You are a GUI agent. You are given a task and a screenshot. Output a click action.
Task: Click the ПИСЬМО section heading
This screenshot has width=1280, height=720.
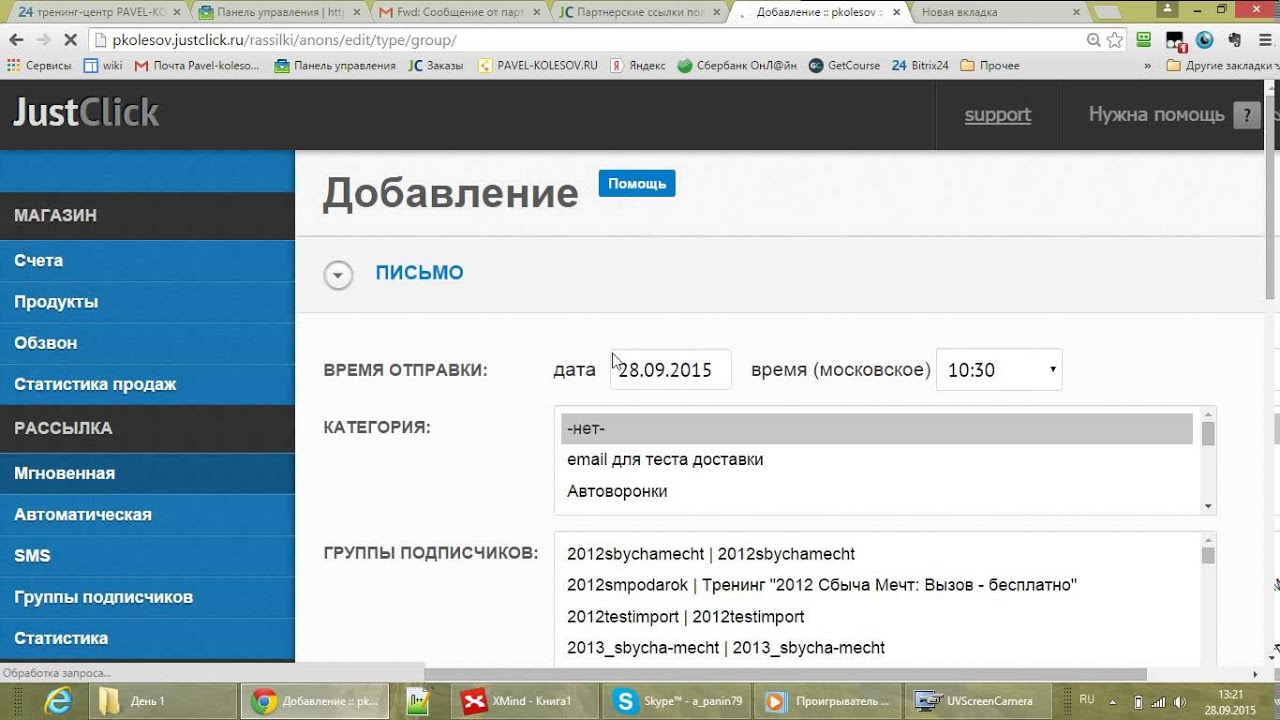click(419, 273)
